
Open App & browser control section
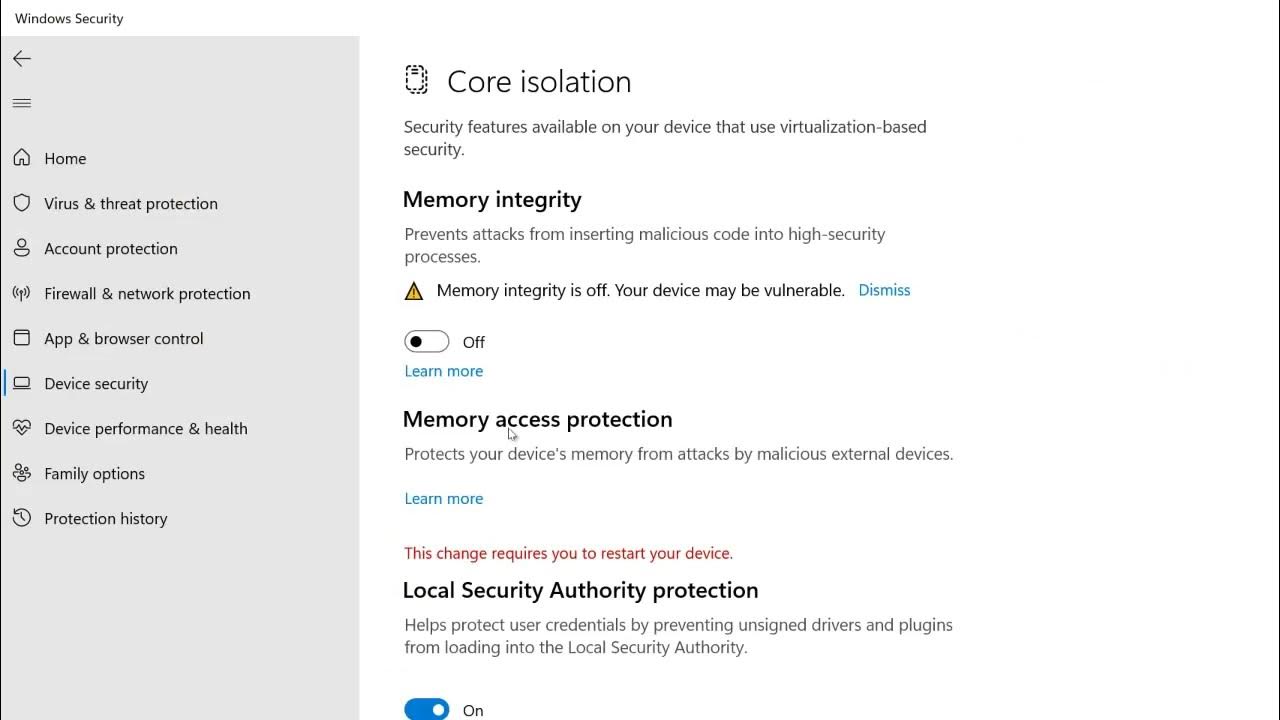coord(124,338)
